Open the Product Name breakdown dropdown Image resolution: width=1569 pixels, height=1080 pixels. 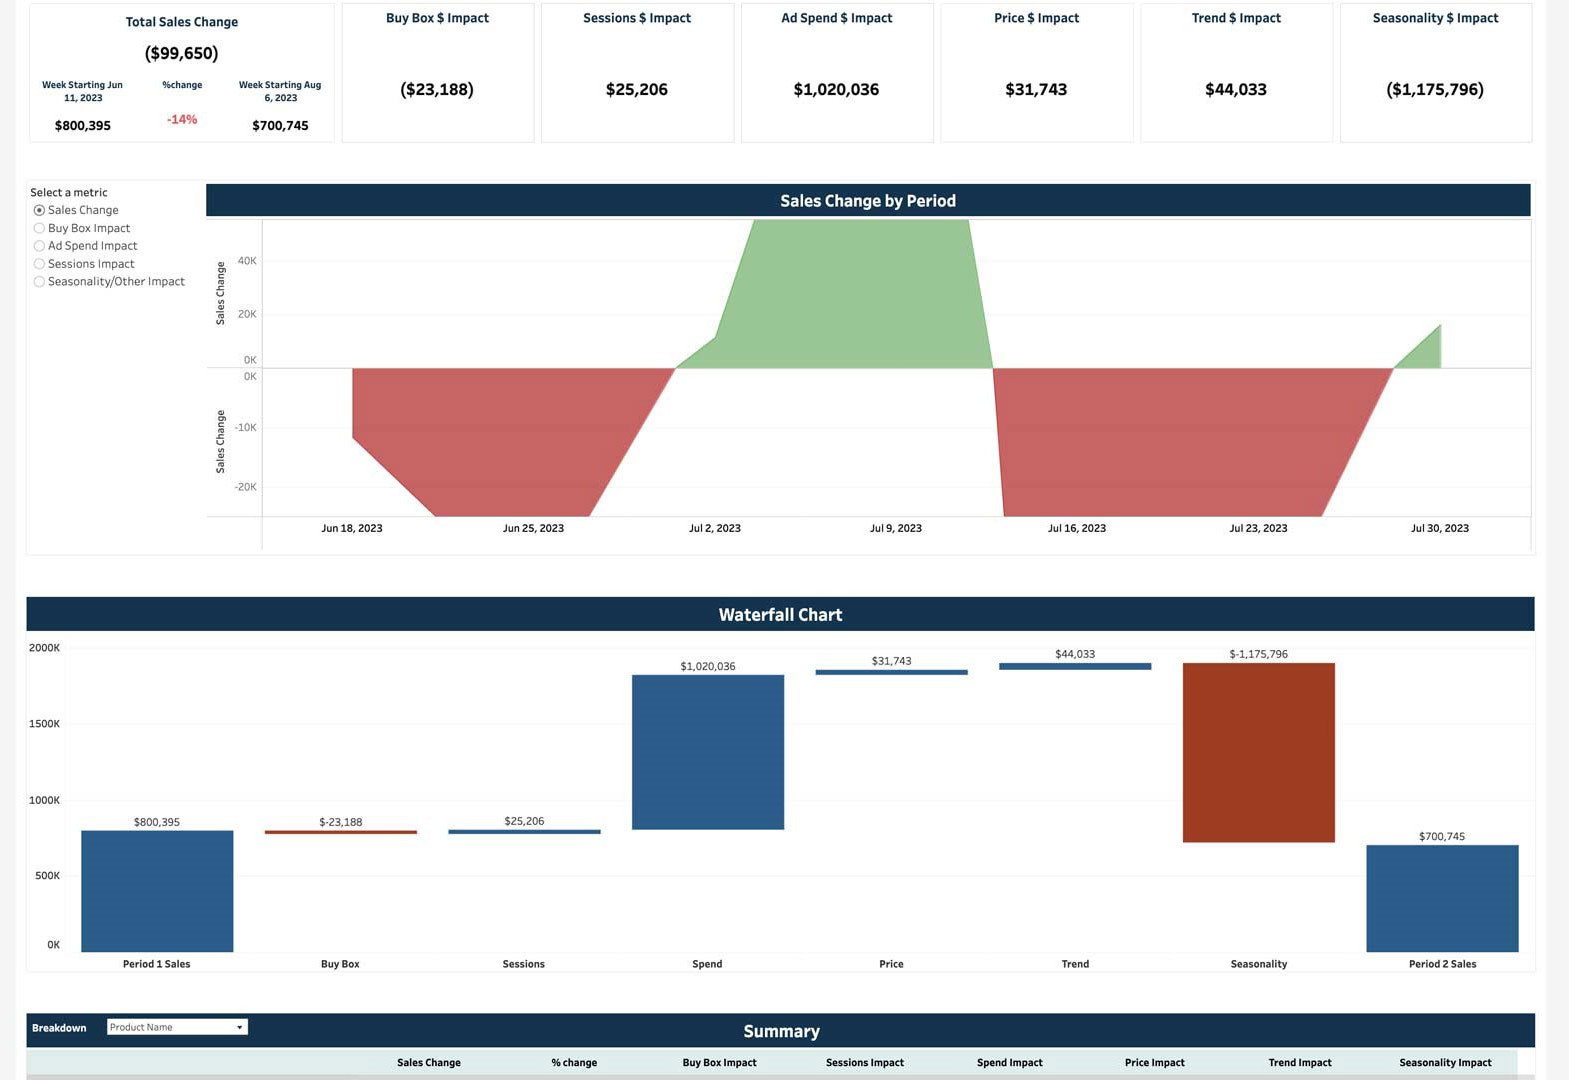177,1027
